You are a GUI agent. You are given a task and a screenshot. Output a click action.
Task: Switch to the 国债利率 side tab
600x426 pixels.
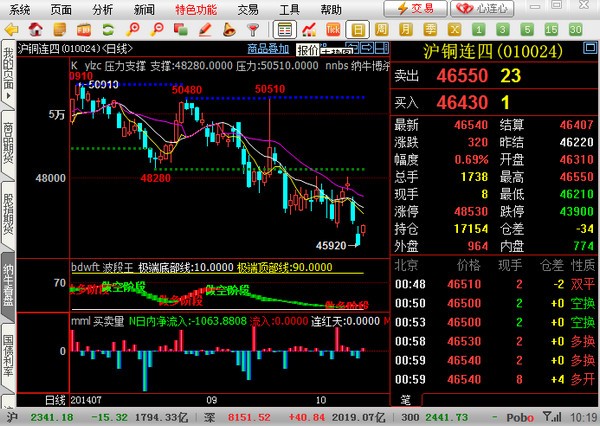[8, 356]
